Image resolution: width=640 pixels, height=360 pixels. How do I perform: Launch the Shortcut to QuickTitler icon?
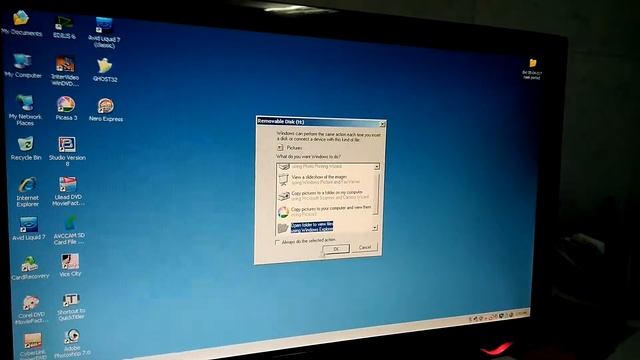pyautogui.click(x=71, y=307)
